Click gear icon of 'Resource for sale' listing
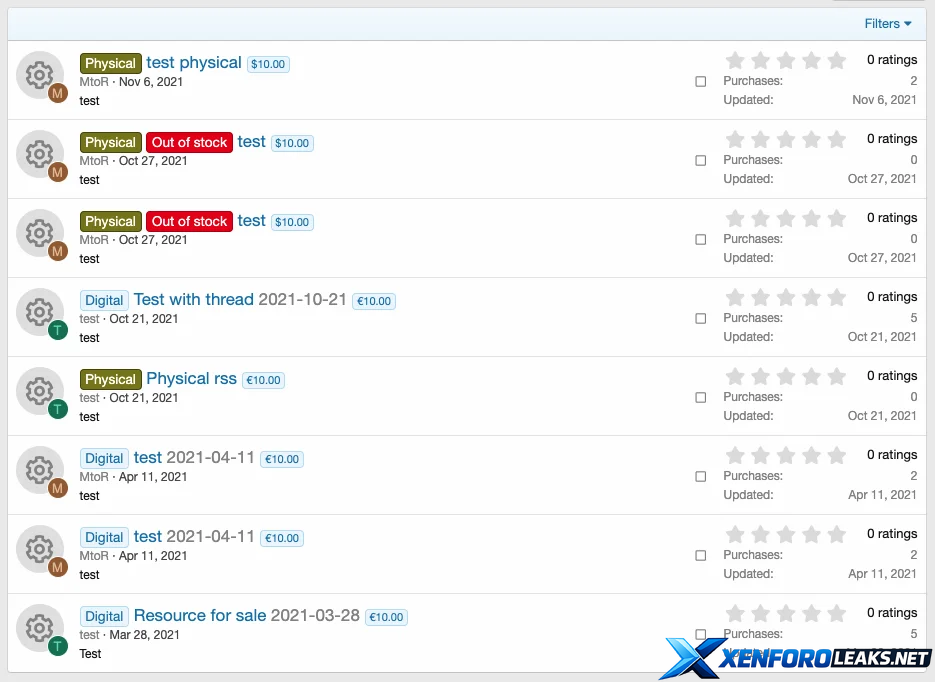Viewport: 935px width, 682px height. point(39,627)
